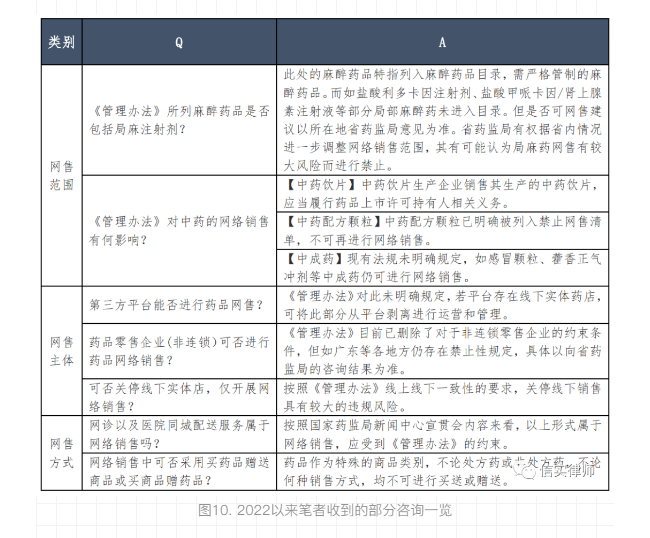Viewport: 650px width, 538px height.
Task: Click answer citing 国家药监局新闻中心宣贯会
Action: [442, 434]
